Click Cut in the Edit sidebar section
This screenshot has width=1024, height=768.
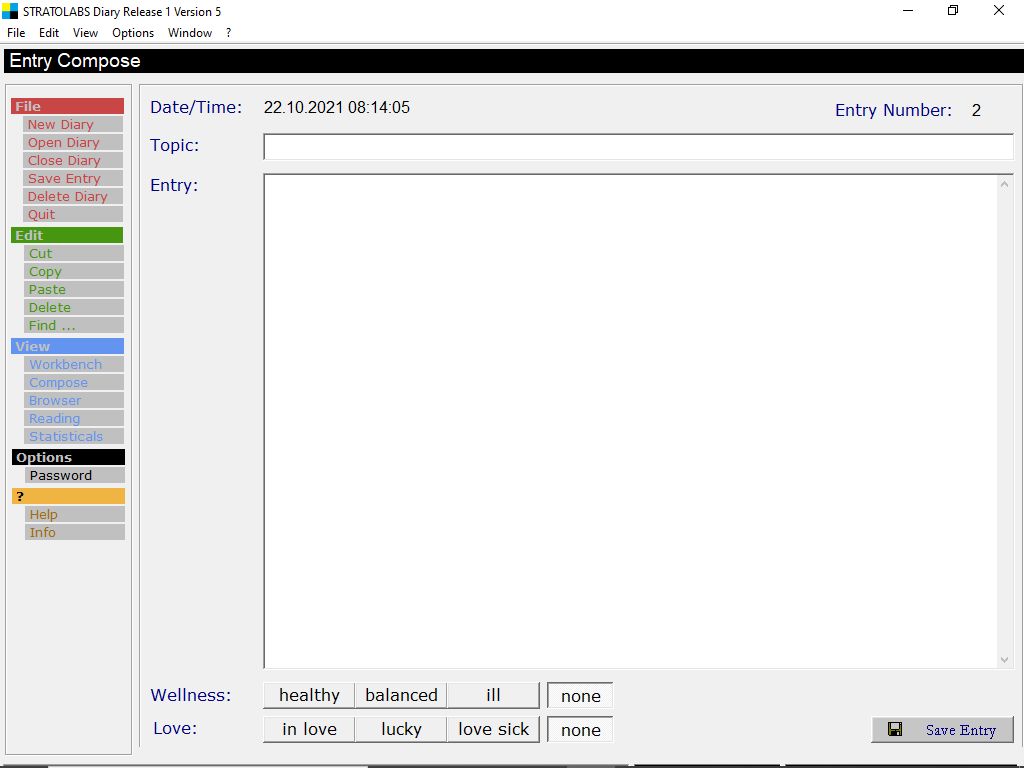pyautogui.click(x=74, y=253)
